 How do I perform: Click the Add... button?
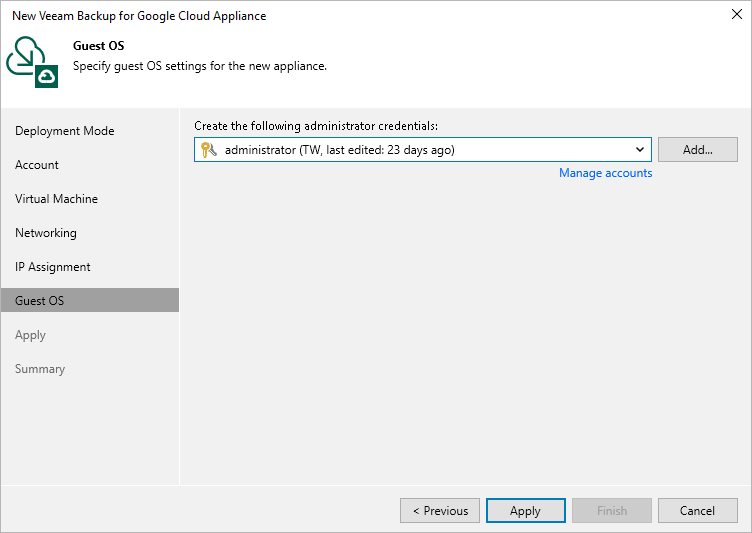pos(697,150)
